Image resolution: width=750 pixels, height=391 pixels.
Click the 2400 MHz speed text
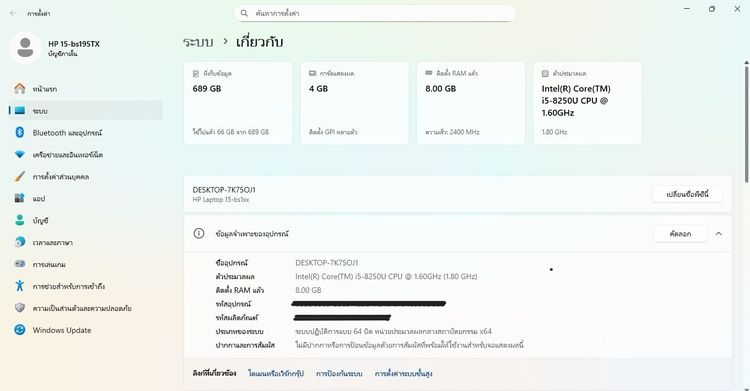click(452, 132)
